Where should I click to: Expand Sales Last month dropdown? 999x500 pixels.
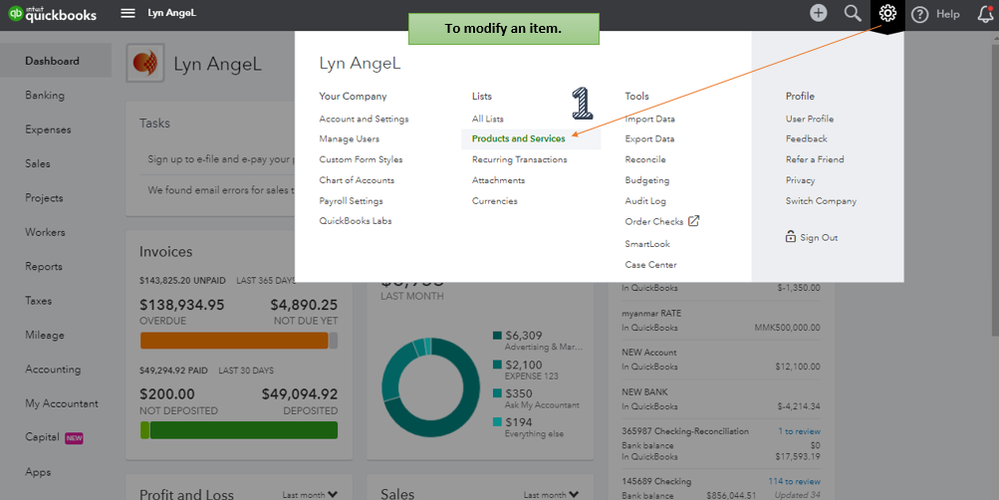coord(551,495)
